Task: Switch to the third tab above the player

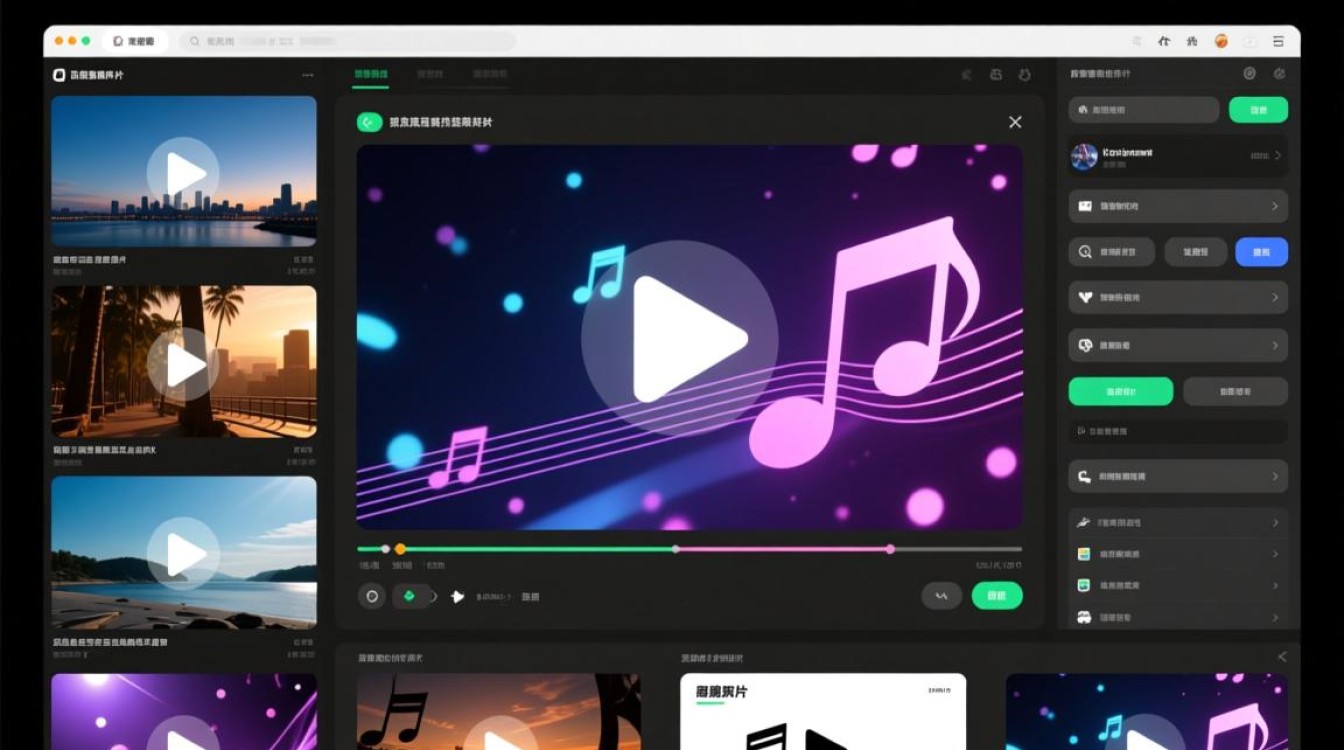Action: pos(490,75)
